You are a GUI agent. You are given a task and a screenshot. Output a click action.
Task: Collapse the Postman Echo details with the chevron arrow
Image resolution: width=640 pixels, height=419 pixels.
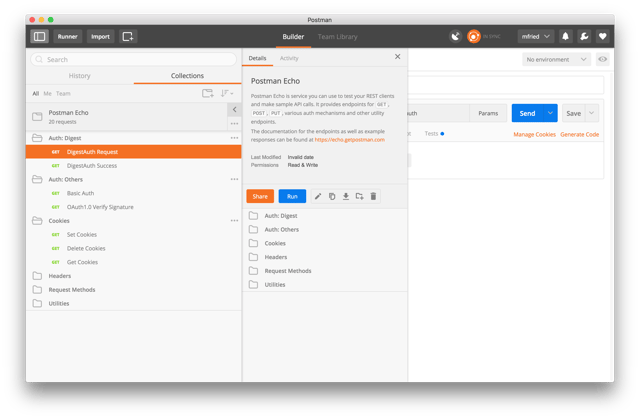[x=234, y=109]
